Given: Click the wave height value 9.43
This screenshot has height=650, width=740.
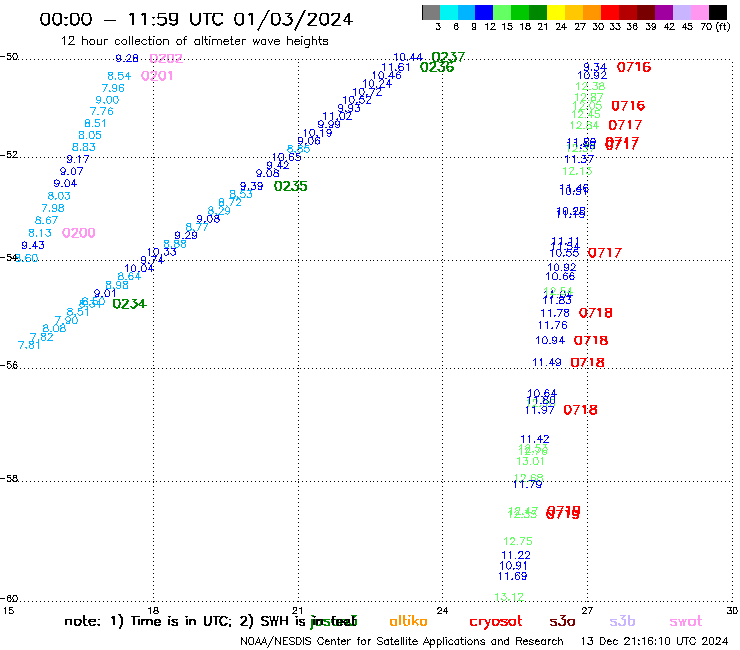Looking at the screenshot, I should click(33, 245).
